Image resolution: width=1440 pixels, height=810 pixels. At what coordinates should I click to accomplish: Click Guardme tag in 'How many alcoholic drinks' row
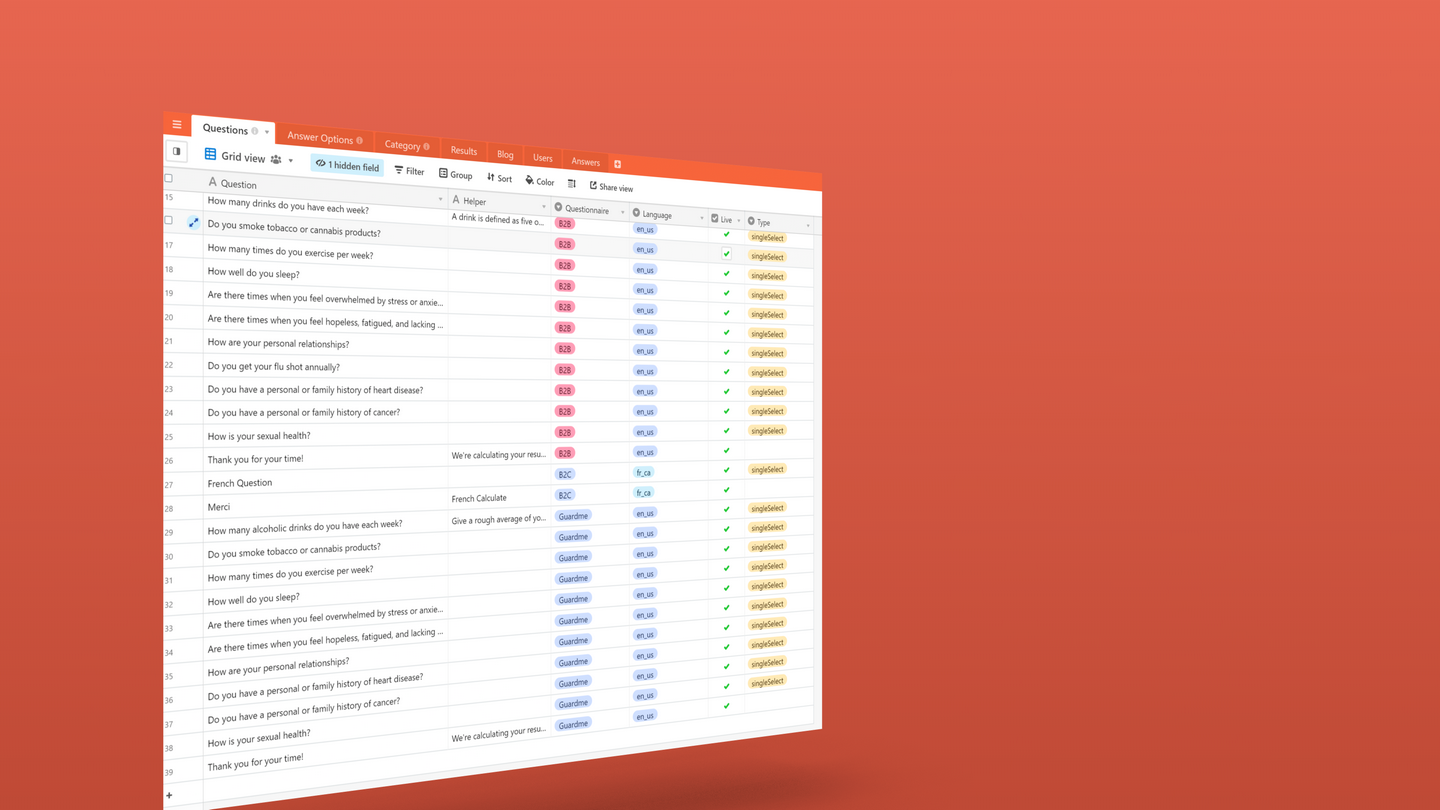tap(573, 516)
